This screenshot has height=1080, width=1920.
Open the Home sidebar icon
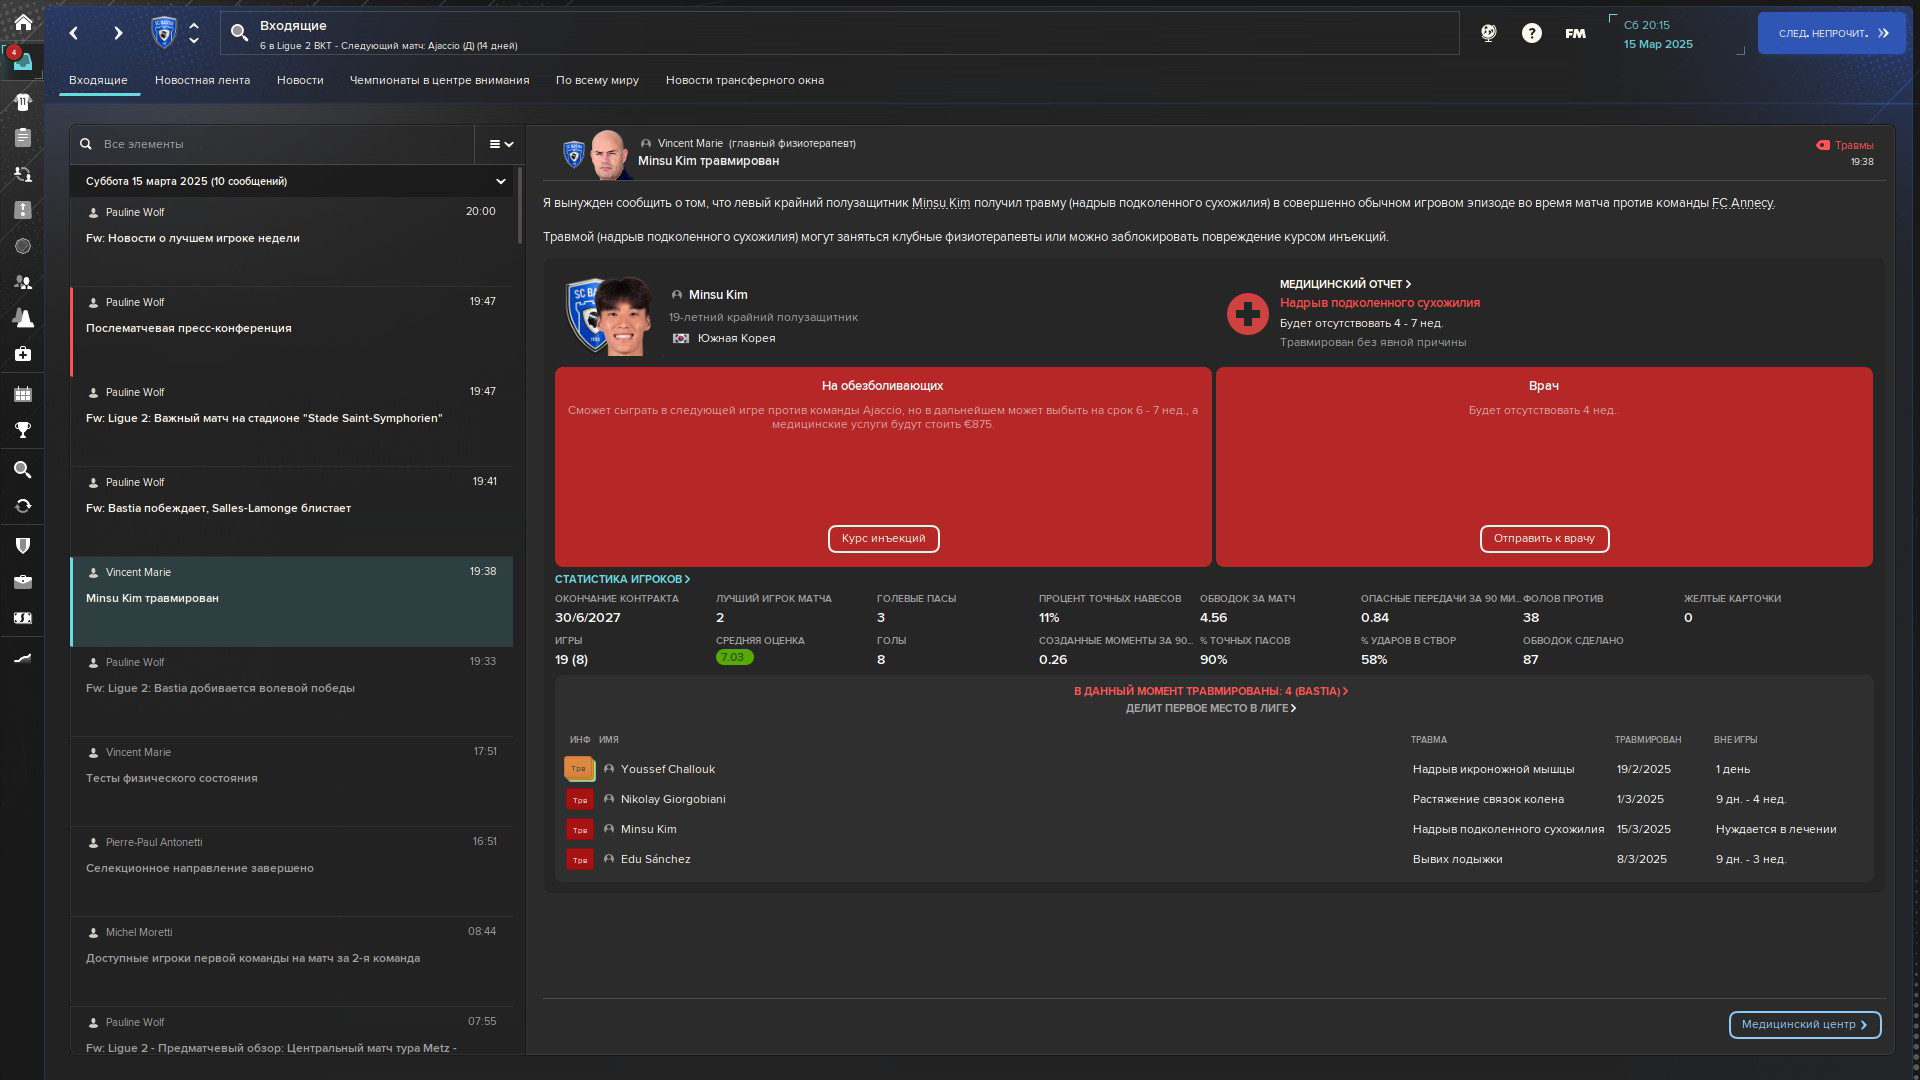(x=22, y=22)
